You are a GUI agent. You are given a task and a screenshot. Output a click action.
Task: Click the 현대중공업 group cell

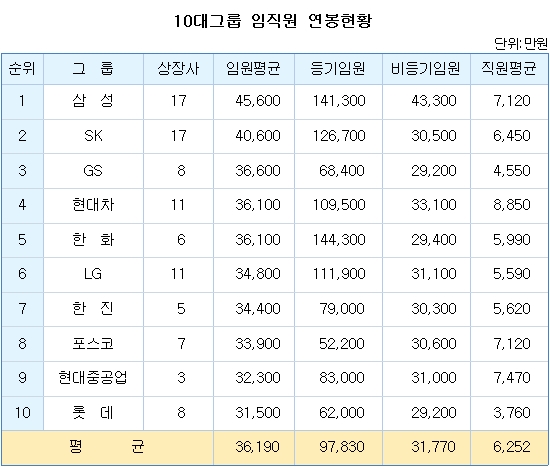[x=93, y=378]
